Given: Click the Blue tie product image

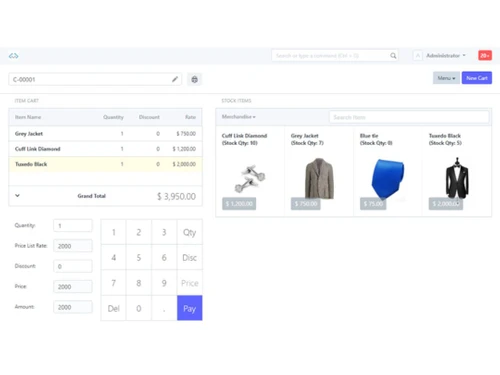Looking at the screenshot, I should pos(388,179).
